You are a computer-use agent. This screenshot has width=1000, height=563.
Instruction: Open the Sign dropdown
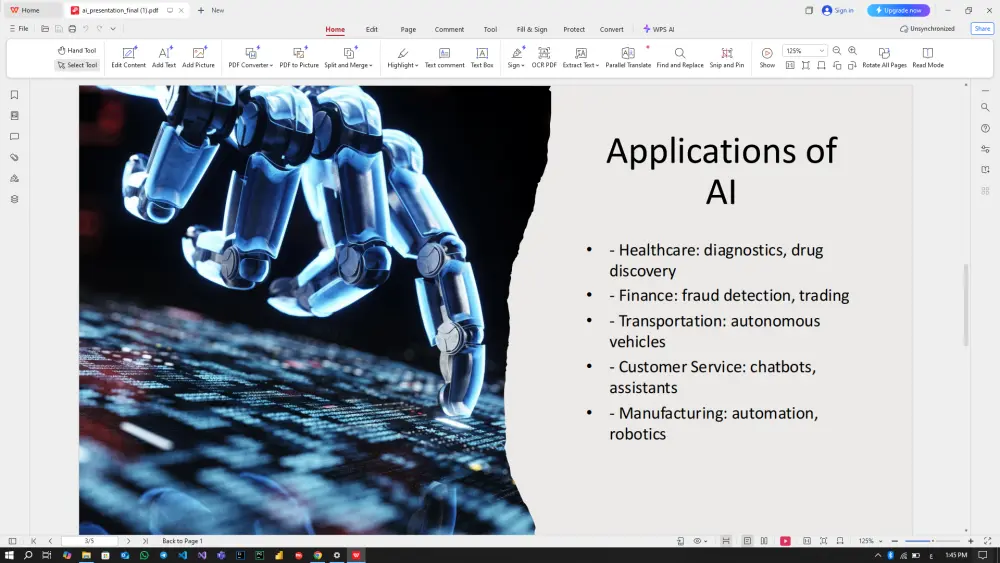516,57
